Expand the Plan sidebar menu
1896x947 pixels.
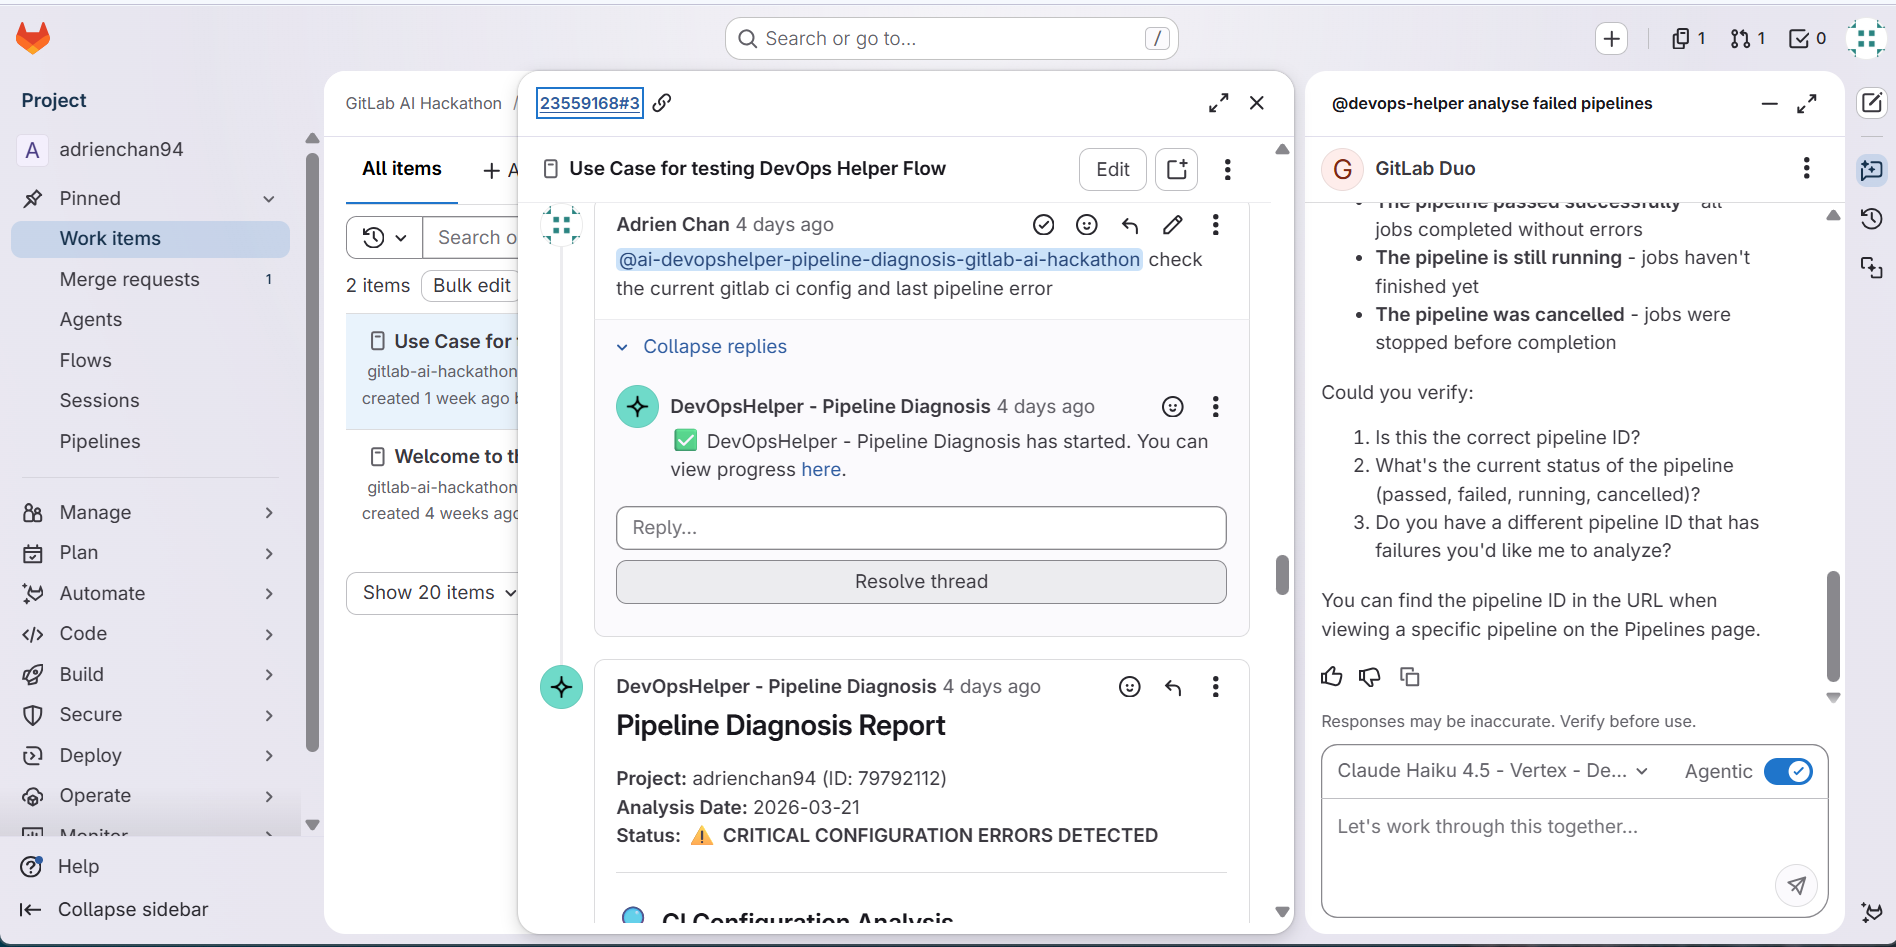tap(149, 553)
